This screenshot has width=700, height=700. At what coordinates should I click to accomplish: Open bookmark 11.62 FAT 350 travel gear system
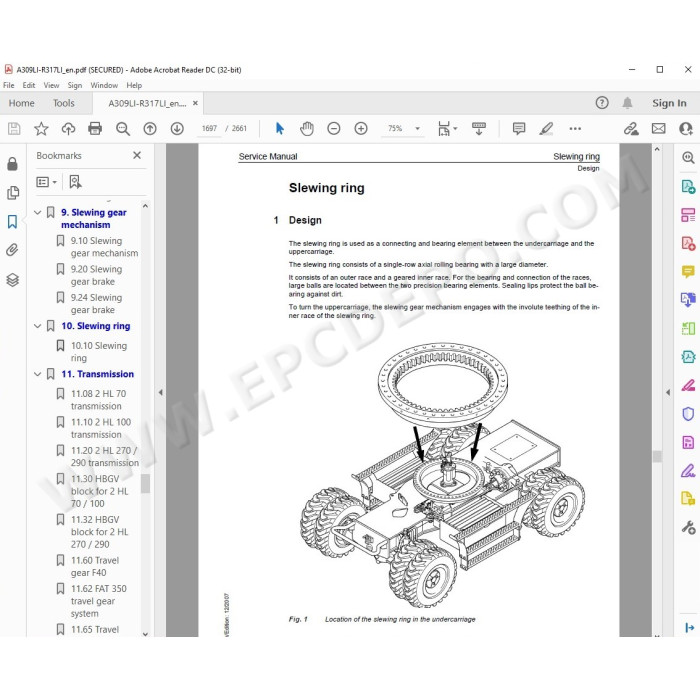point(99,601)
